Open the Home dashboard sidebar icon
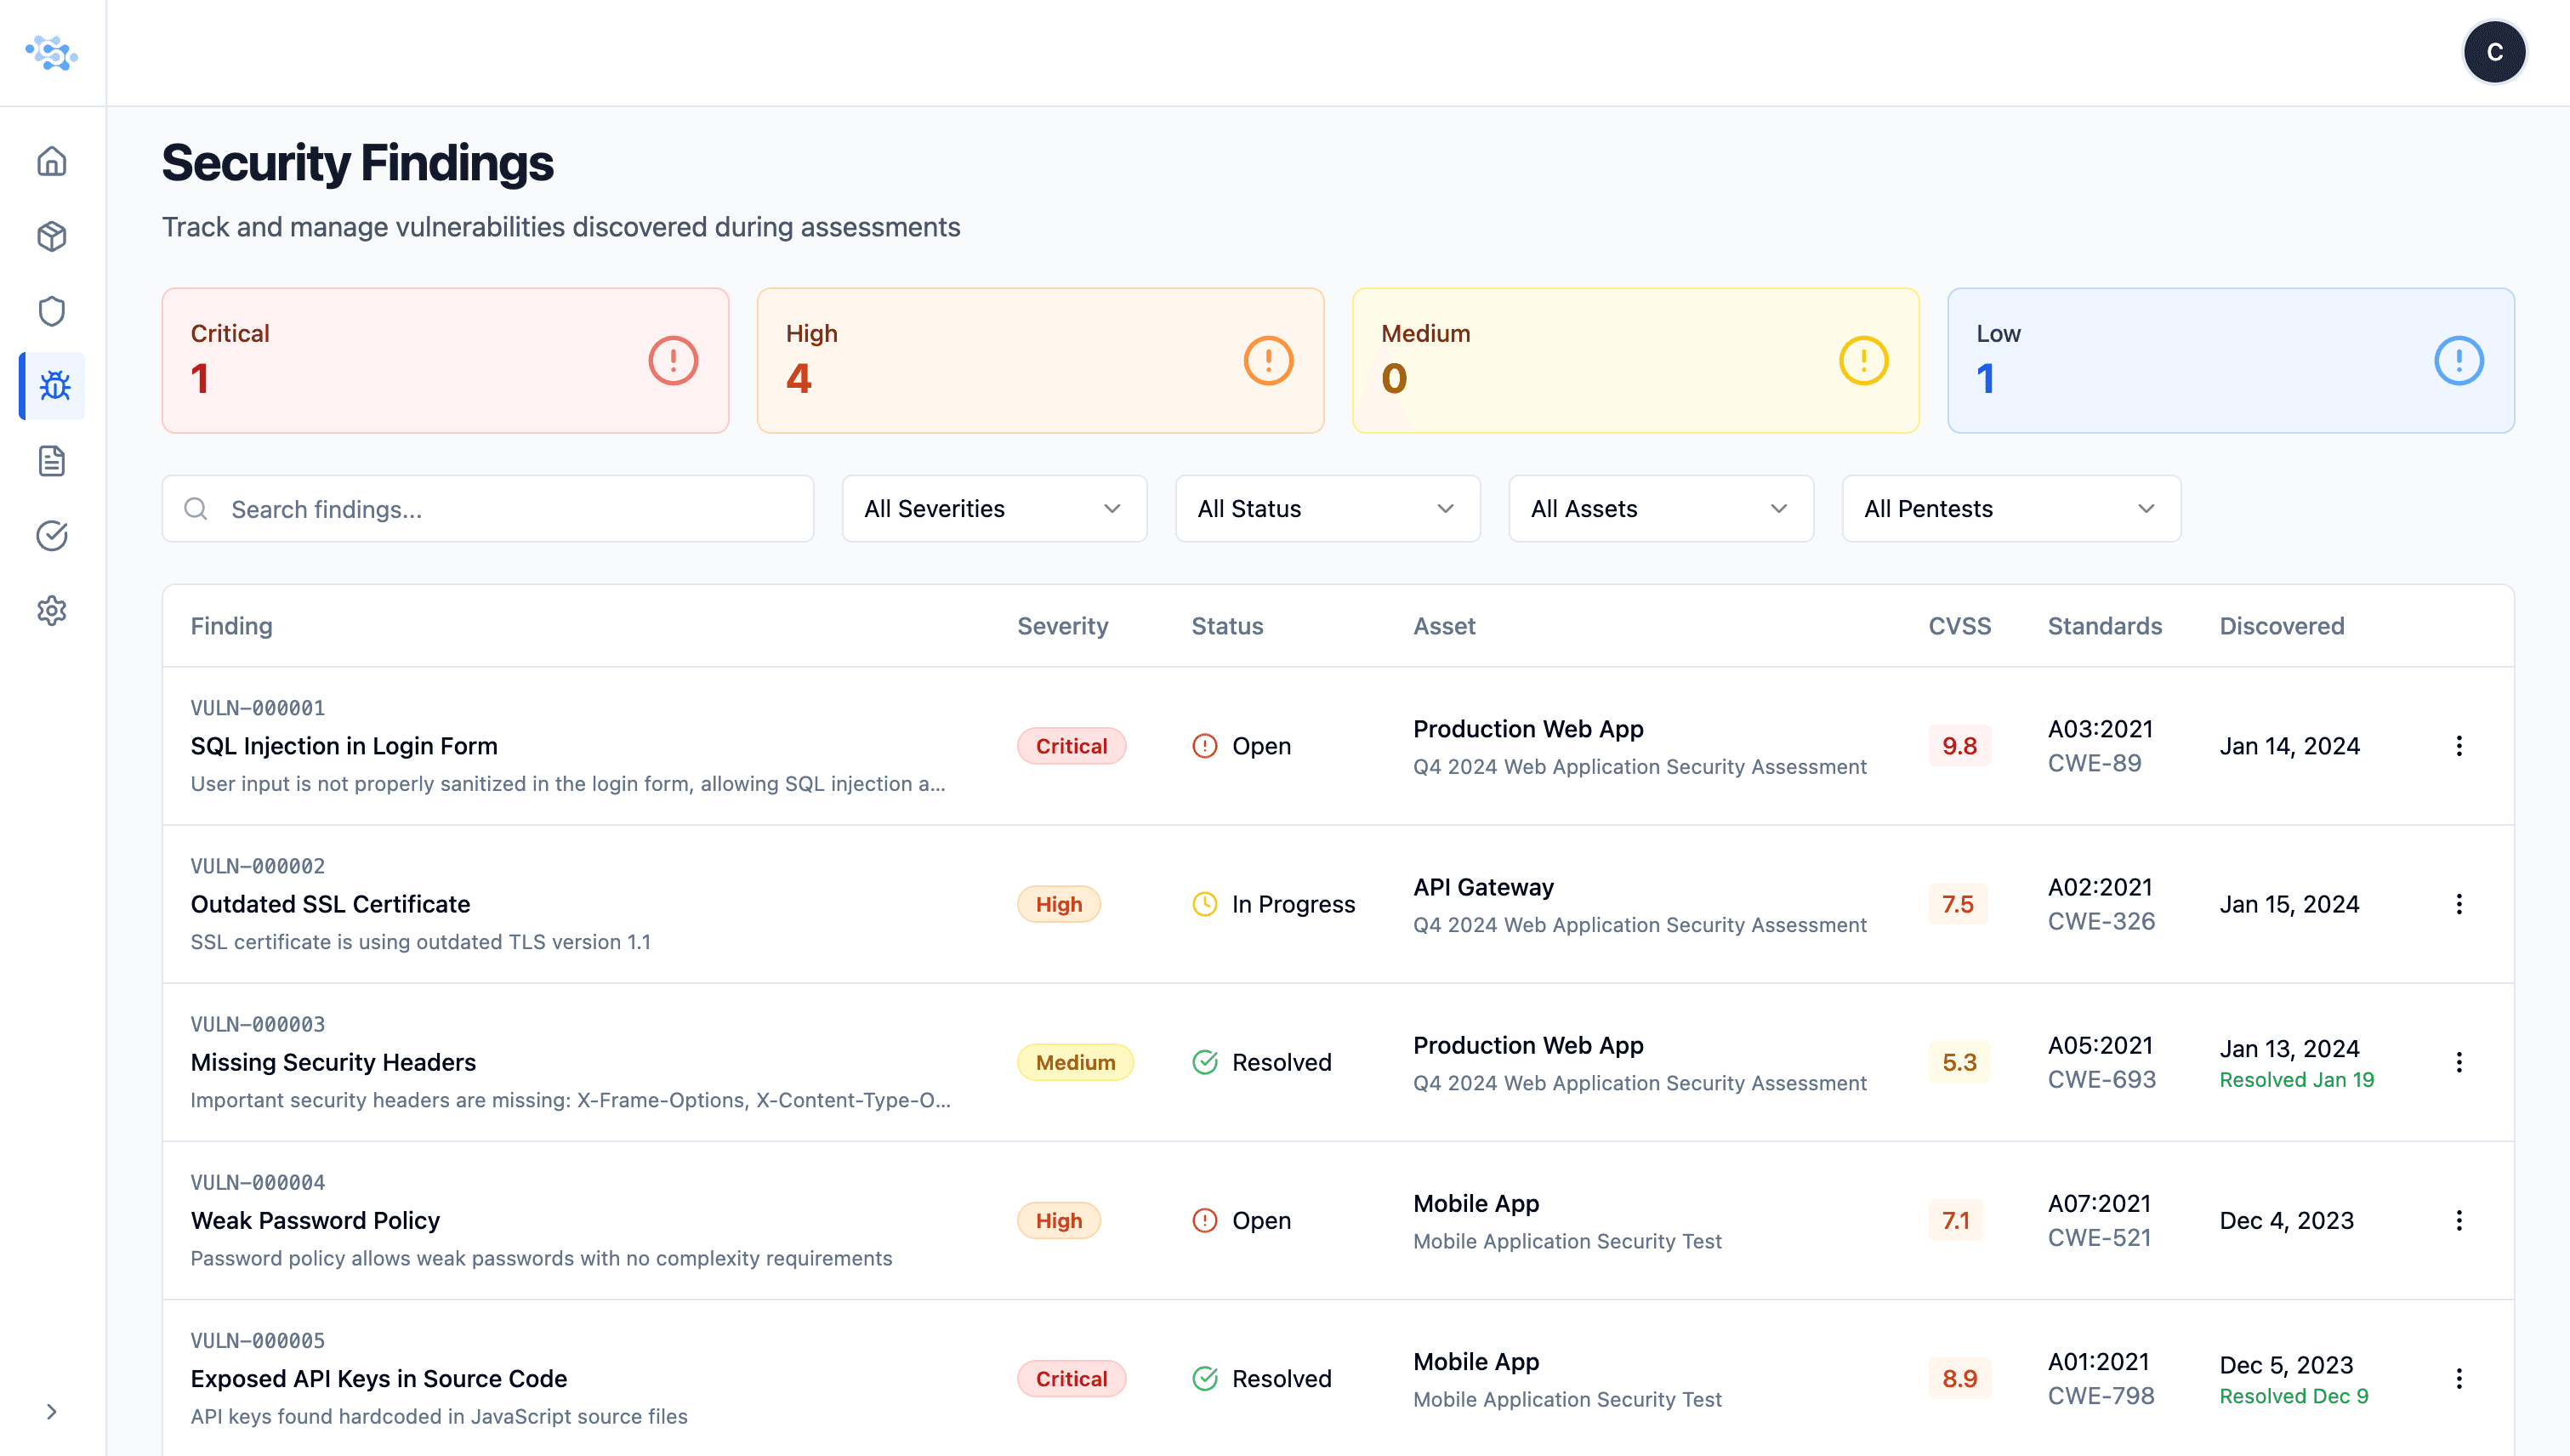Screen dimensions: 2570x1456 (x=52, y=162)
